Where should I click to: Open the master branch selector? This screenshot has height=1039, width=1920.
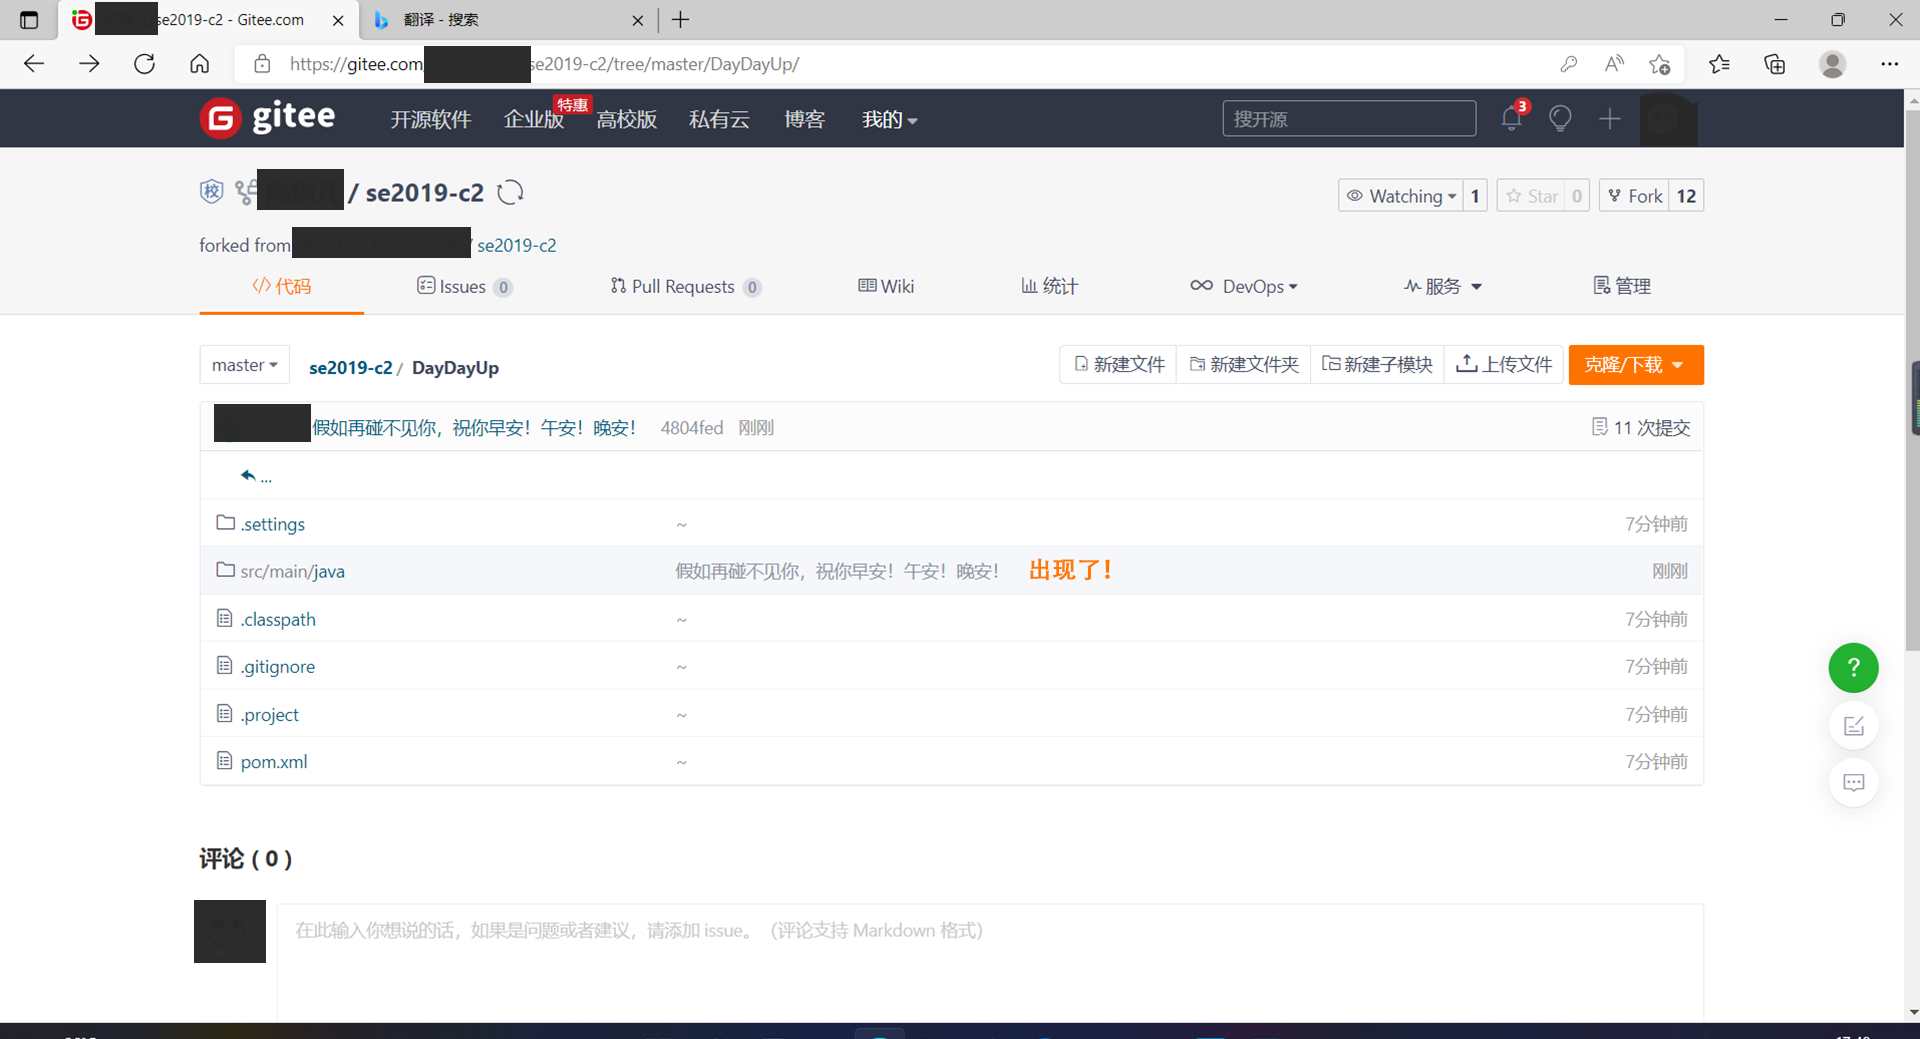pos(243,364)
